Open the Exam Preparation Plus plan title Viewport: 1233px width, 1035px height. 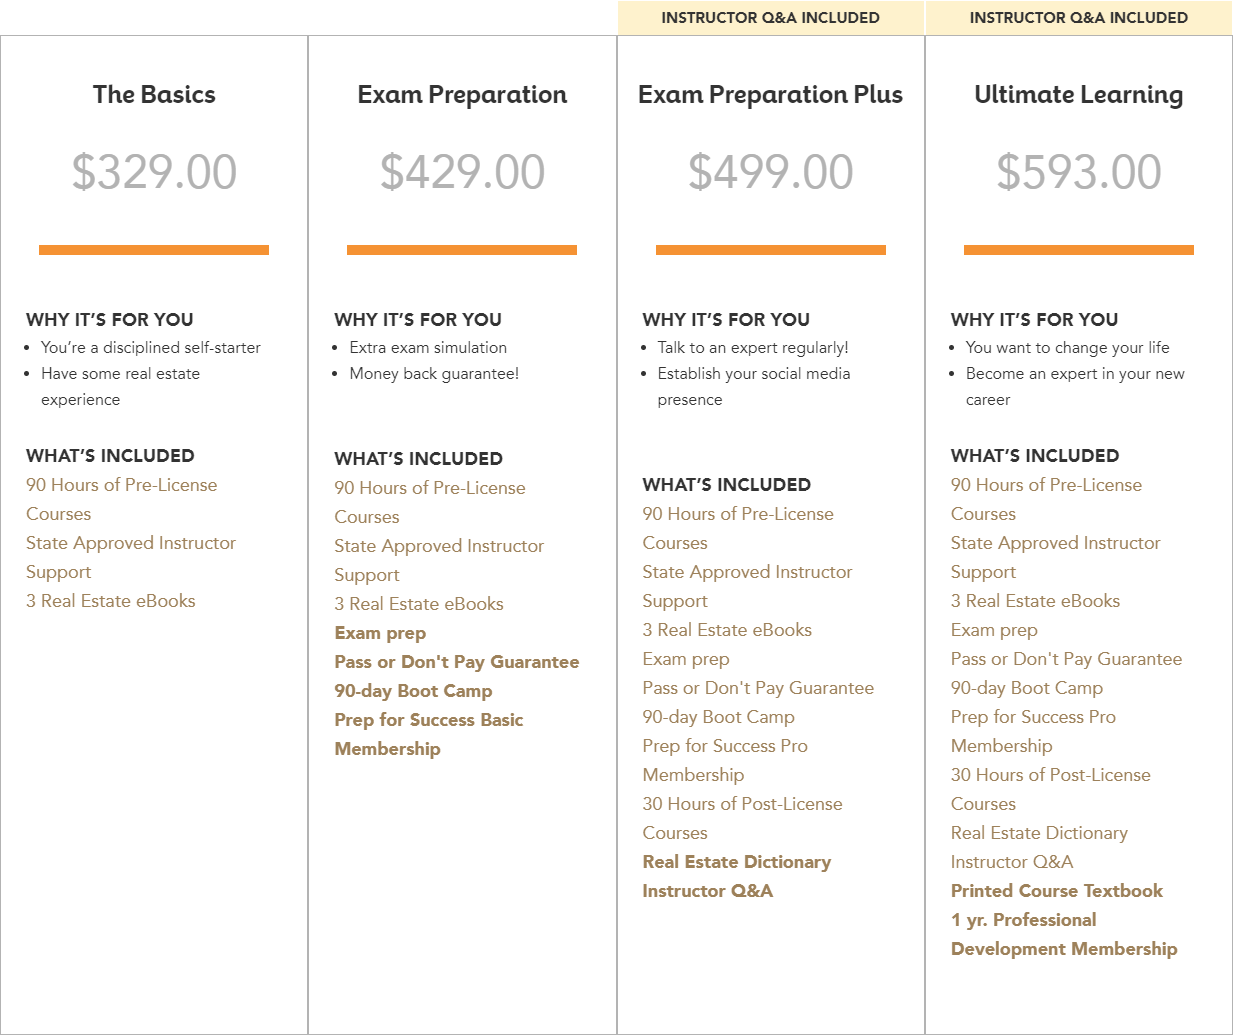coord(770,95)
